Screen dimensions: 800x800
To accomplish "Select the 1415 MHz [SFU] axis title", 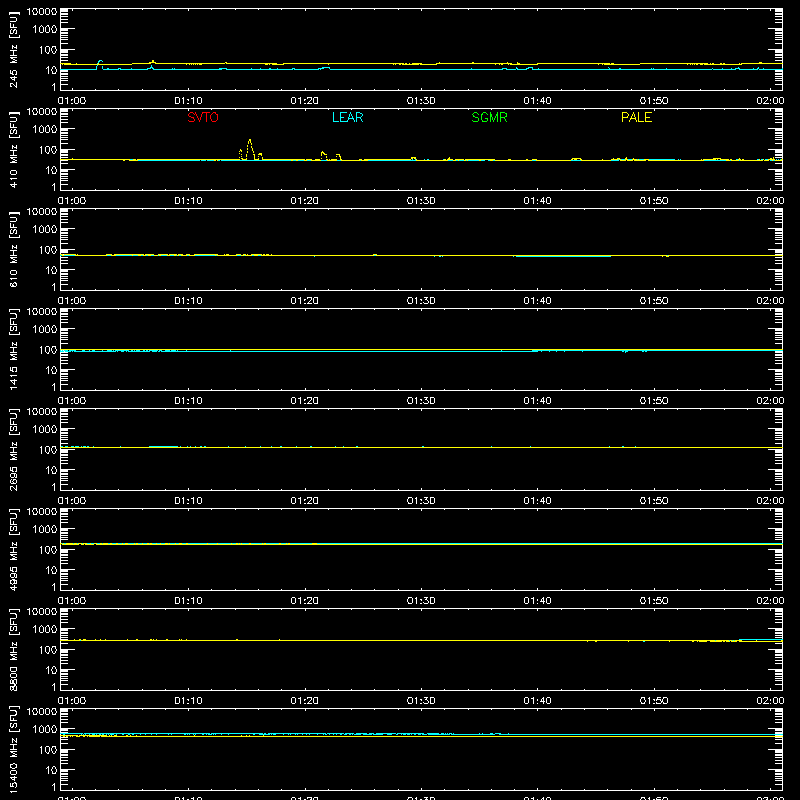I will 14,349.
